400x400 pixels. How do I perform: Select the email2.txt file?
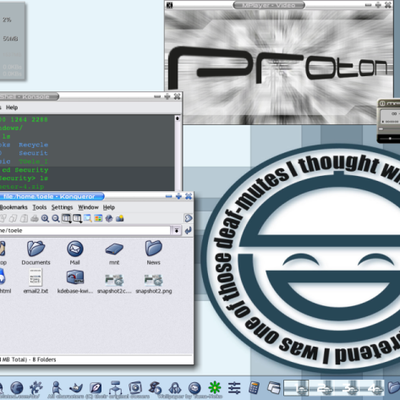pos(36,281)
